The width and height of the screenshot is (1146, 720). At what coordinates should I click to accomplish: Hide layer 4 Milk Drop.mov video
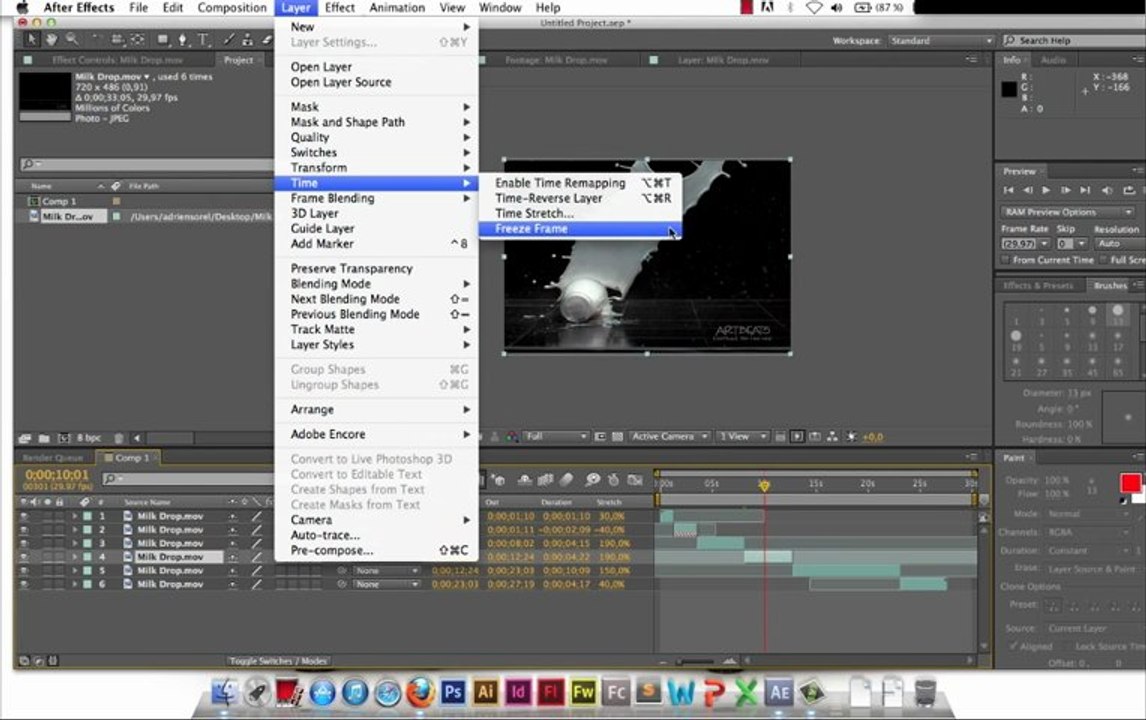24,557
